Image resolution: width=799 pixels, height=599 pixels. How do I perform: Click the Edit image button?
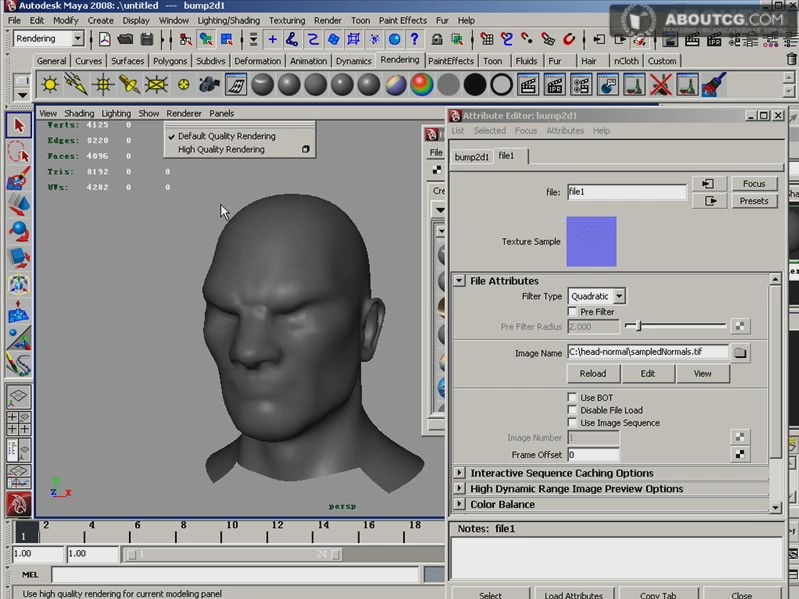coord(648,373)
